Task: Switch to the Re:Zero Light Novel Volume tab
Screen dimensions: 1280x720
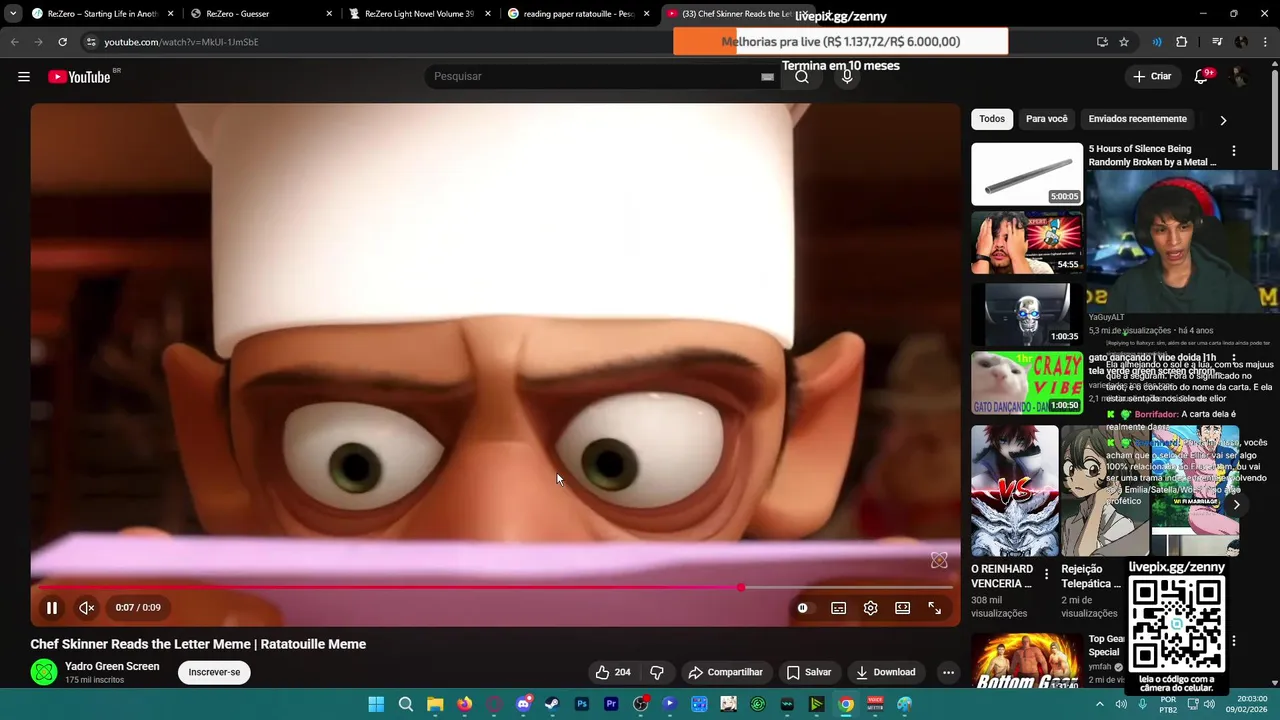Action: pyautogui.click(x=420, y=14)
